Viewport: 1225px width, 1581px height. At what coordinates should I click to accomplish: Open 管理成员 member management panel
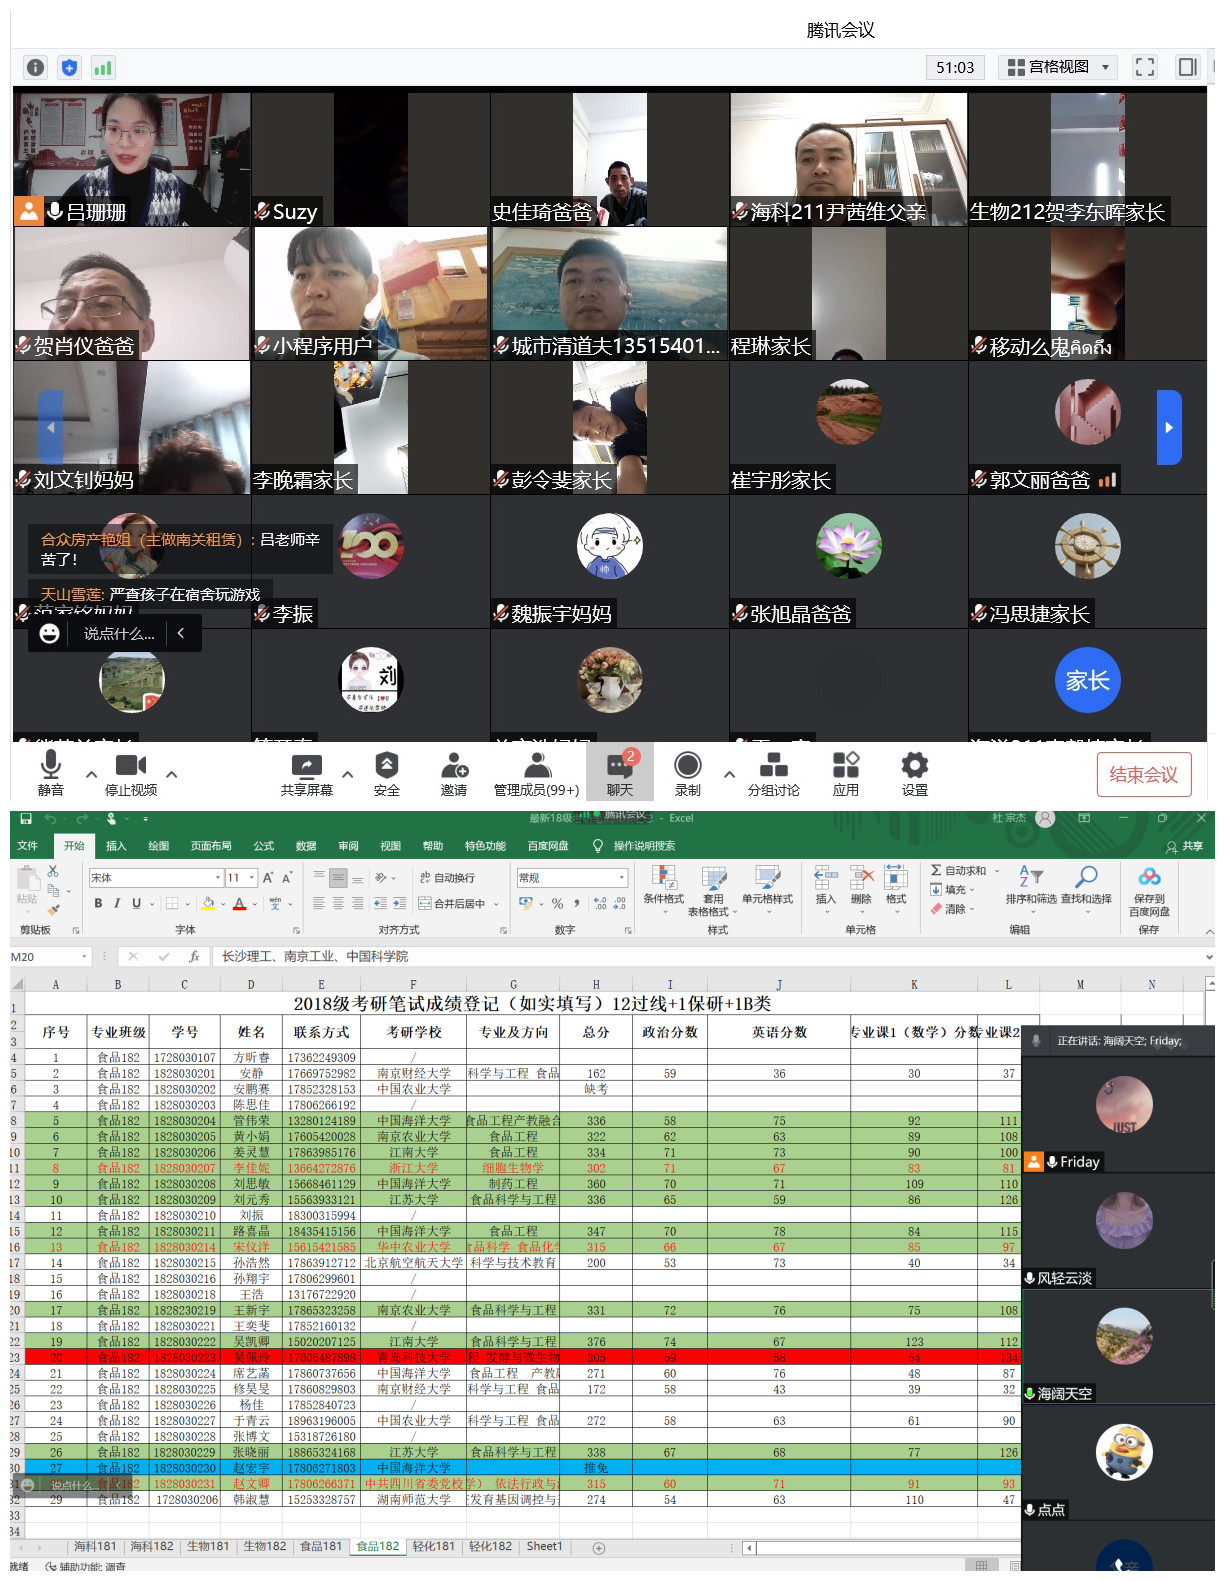(x=536, y=774)
